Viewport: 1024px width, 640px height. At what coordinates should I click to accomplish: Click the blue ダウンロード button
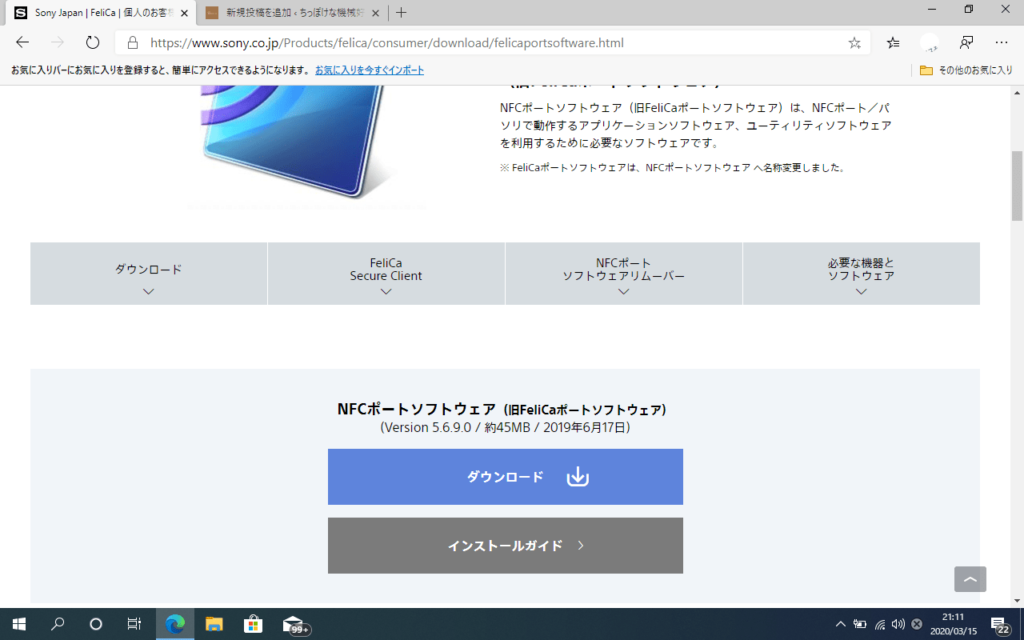(x=505, y=477)
